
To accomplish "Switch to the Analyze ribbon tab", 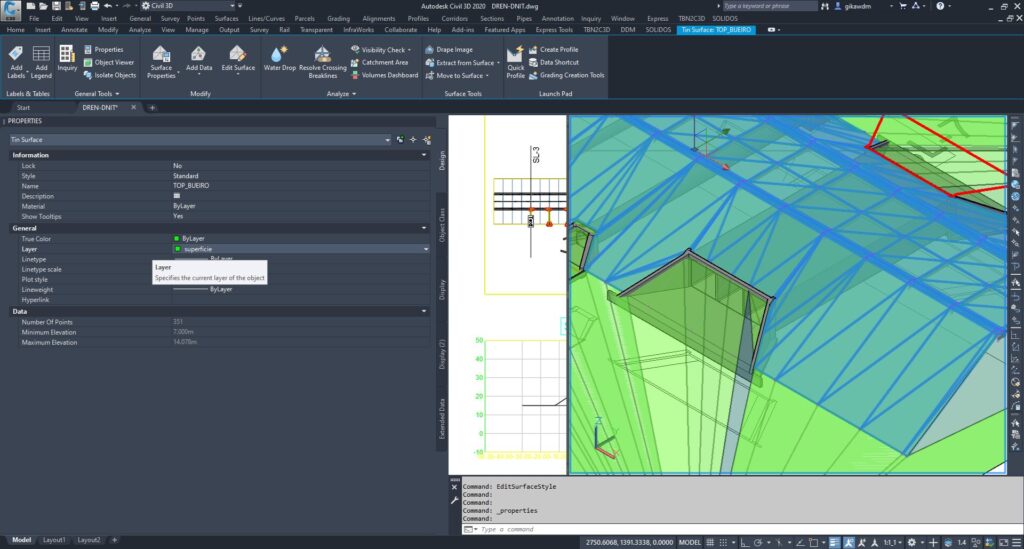I will coord(140,30).
